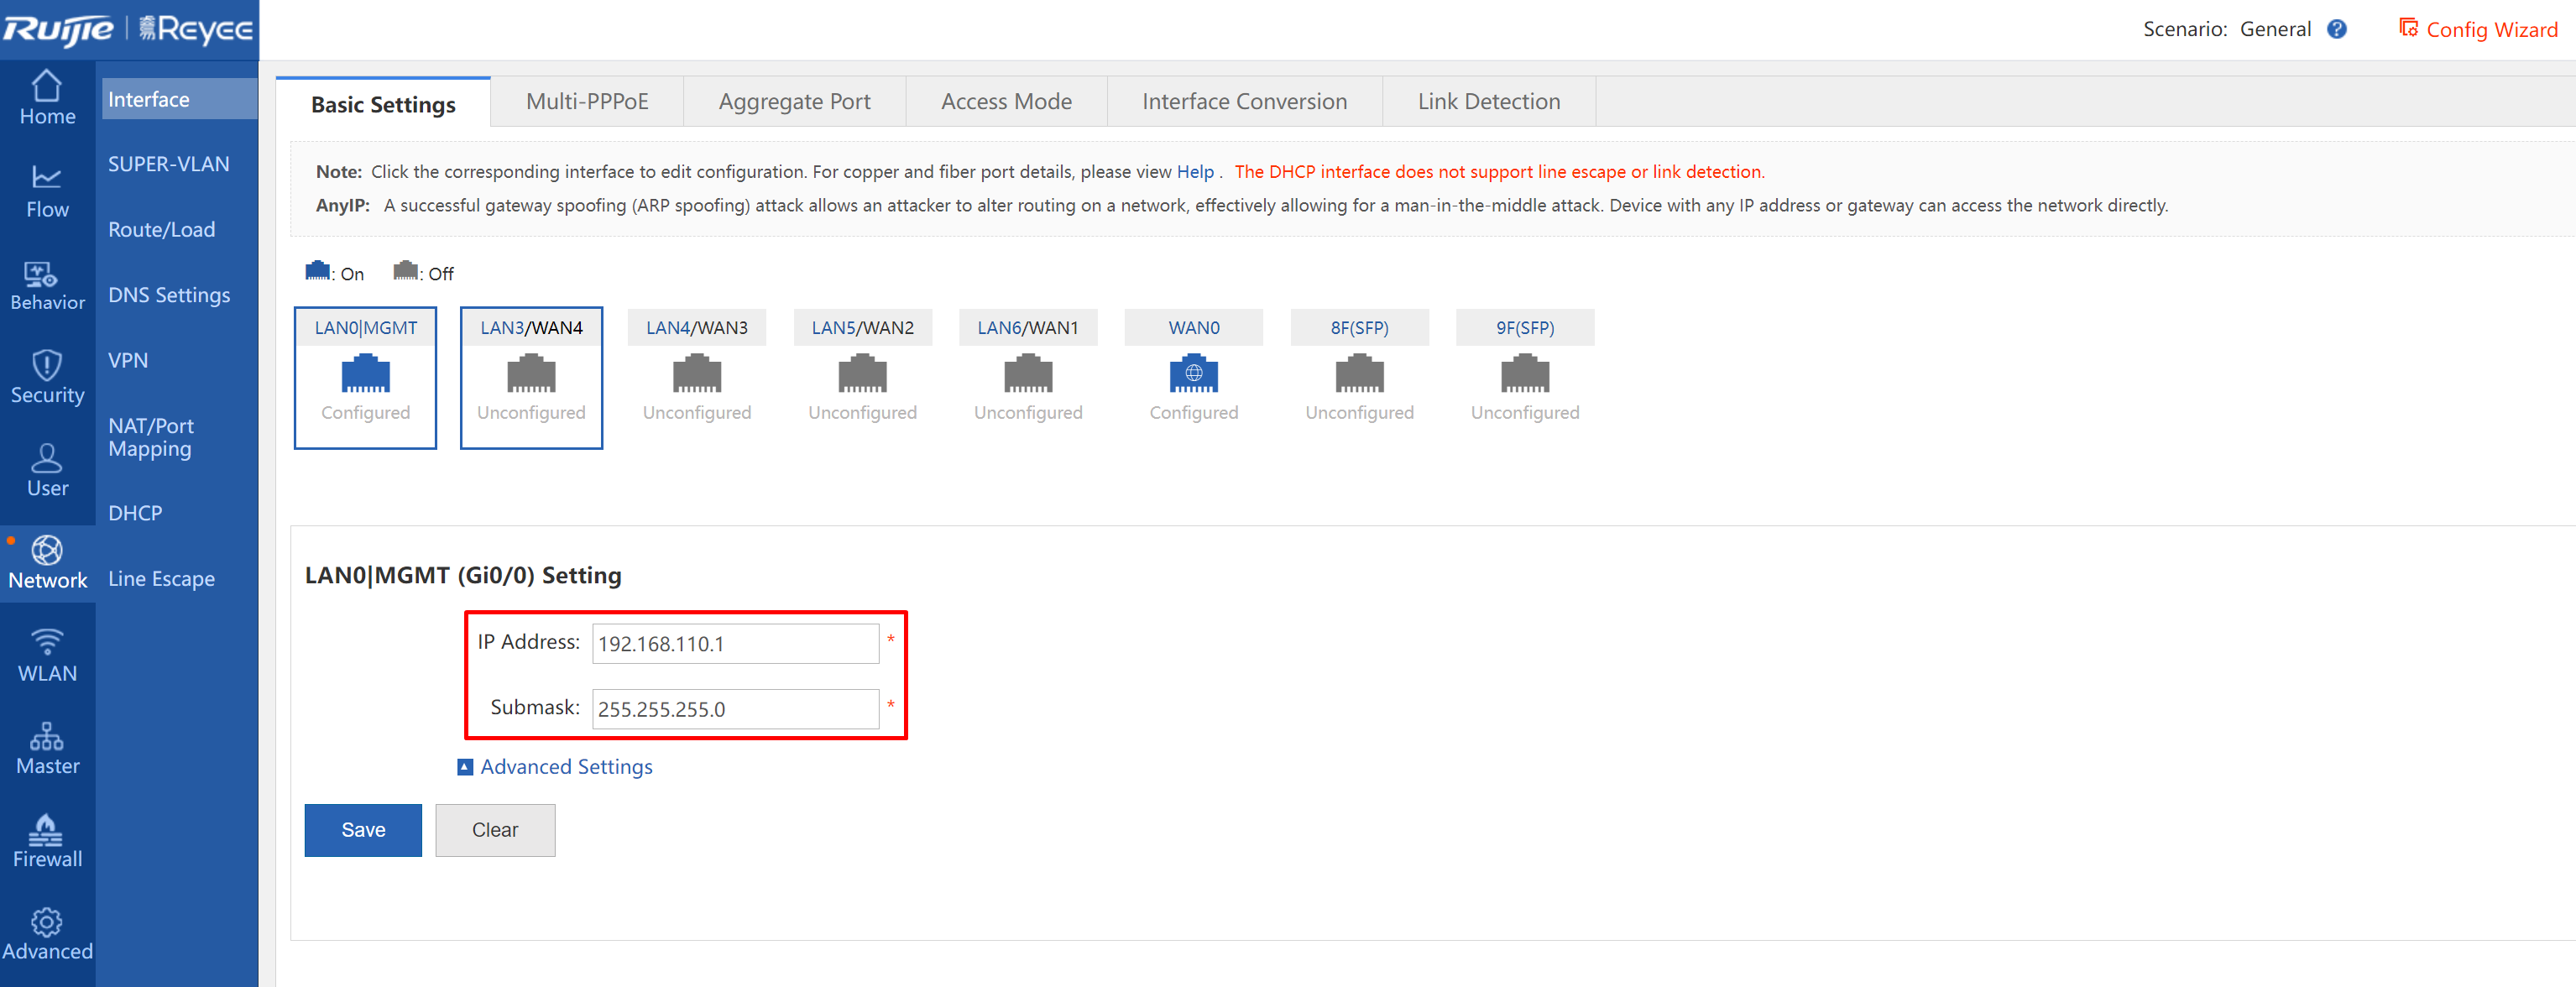The width and height of the screenshot is (2576, 987).
Task: Select the LAN0|MGMT port
Action: [x=365, y=377]
